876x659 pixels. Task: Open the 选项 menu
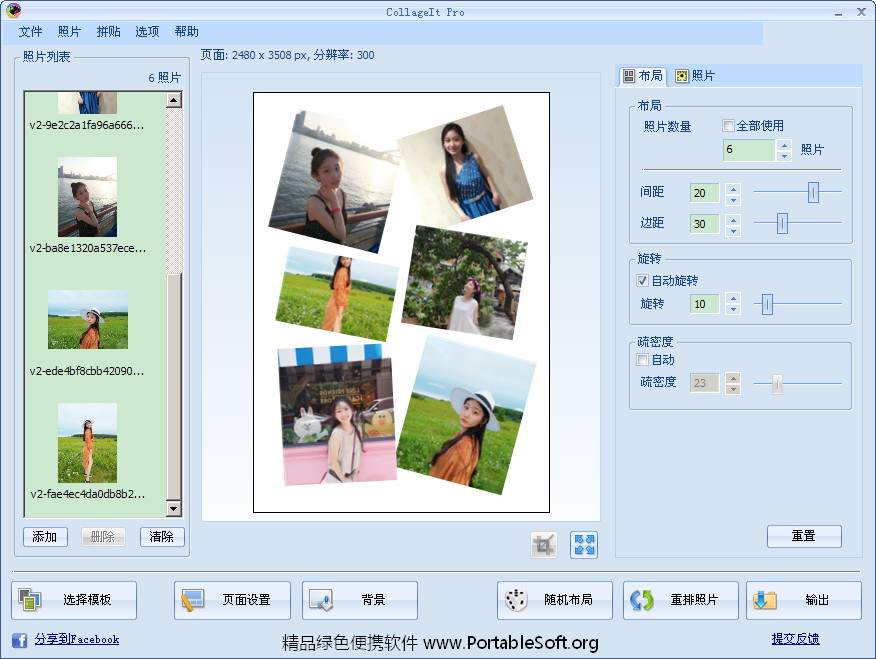click(x=147, y=32)
